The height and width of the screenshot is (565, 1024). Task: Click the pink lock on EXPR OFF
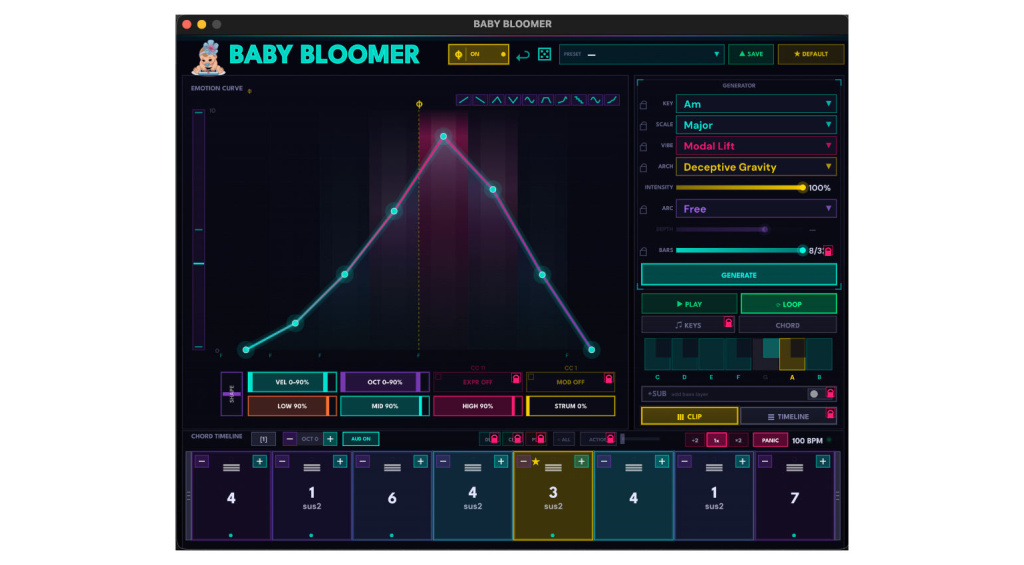click(x=516, y=378)
